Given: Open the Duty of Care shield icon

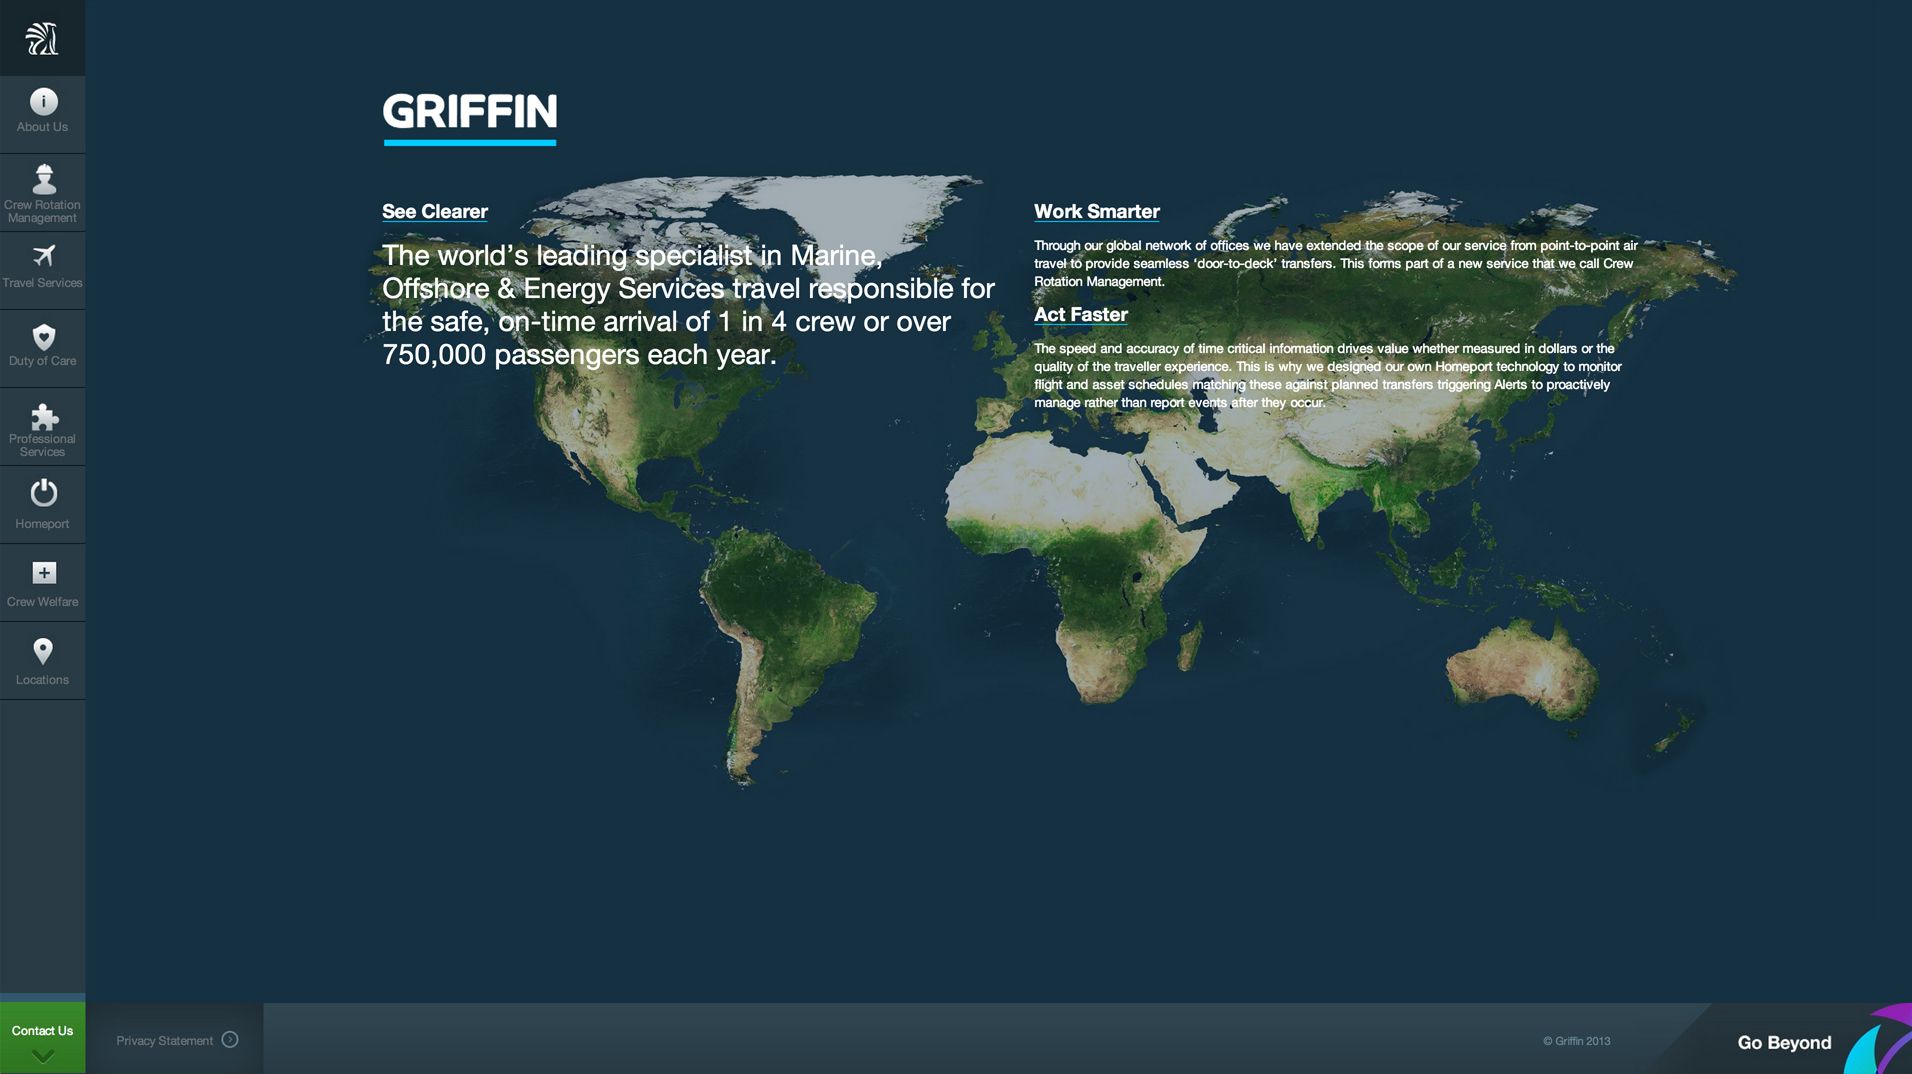Looking at the screenshot, I should pyautogui.click(x=43, y=336).
